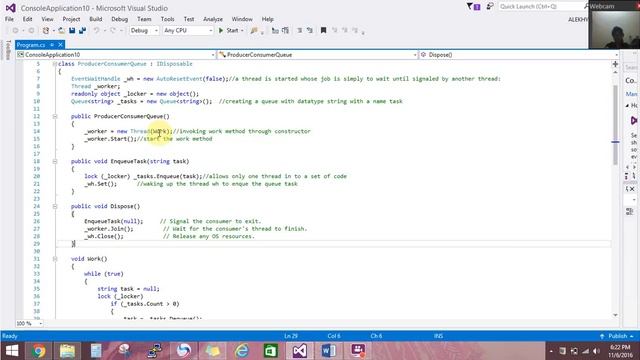The image size is (640, 360).
Task: Click the Save All toolbar icon
Action: [x=82, y=31]
